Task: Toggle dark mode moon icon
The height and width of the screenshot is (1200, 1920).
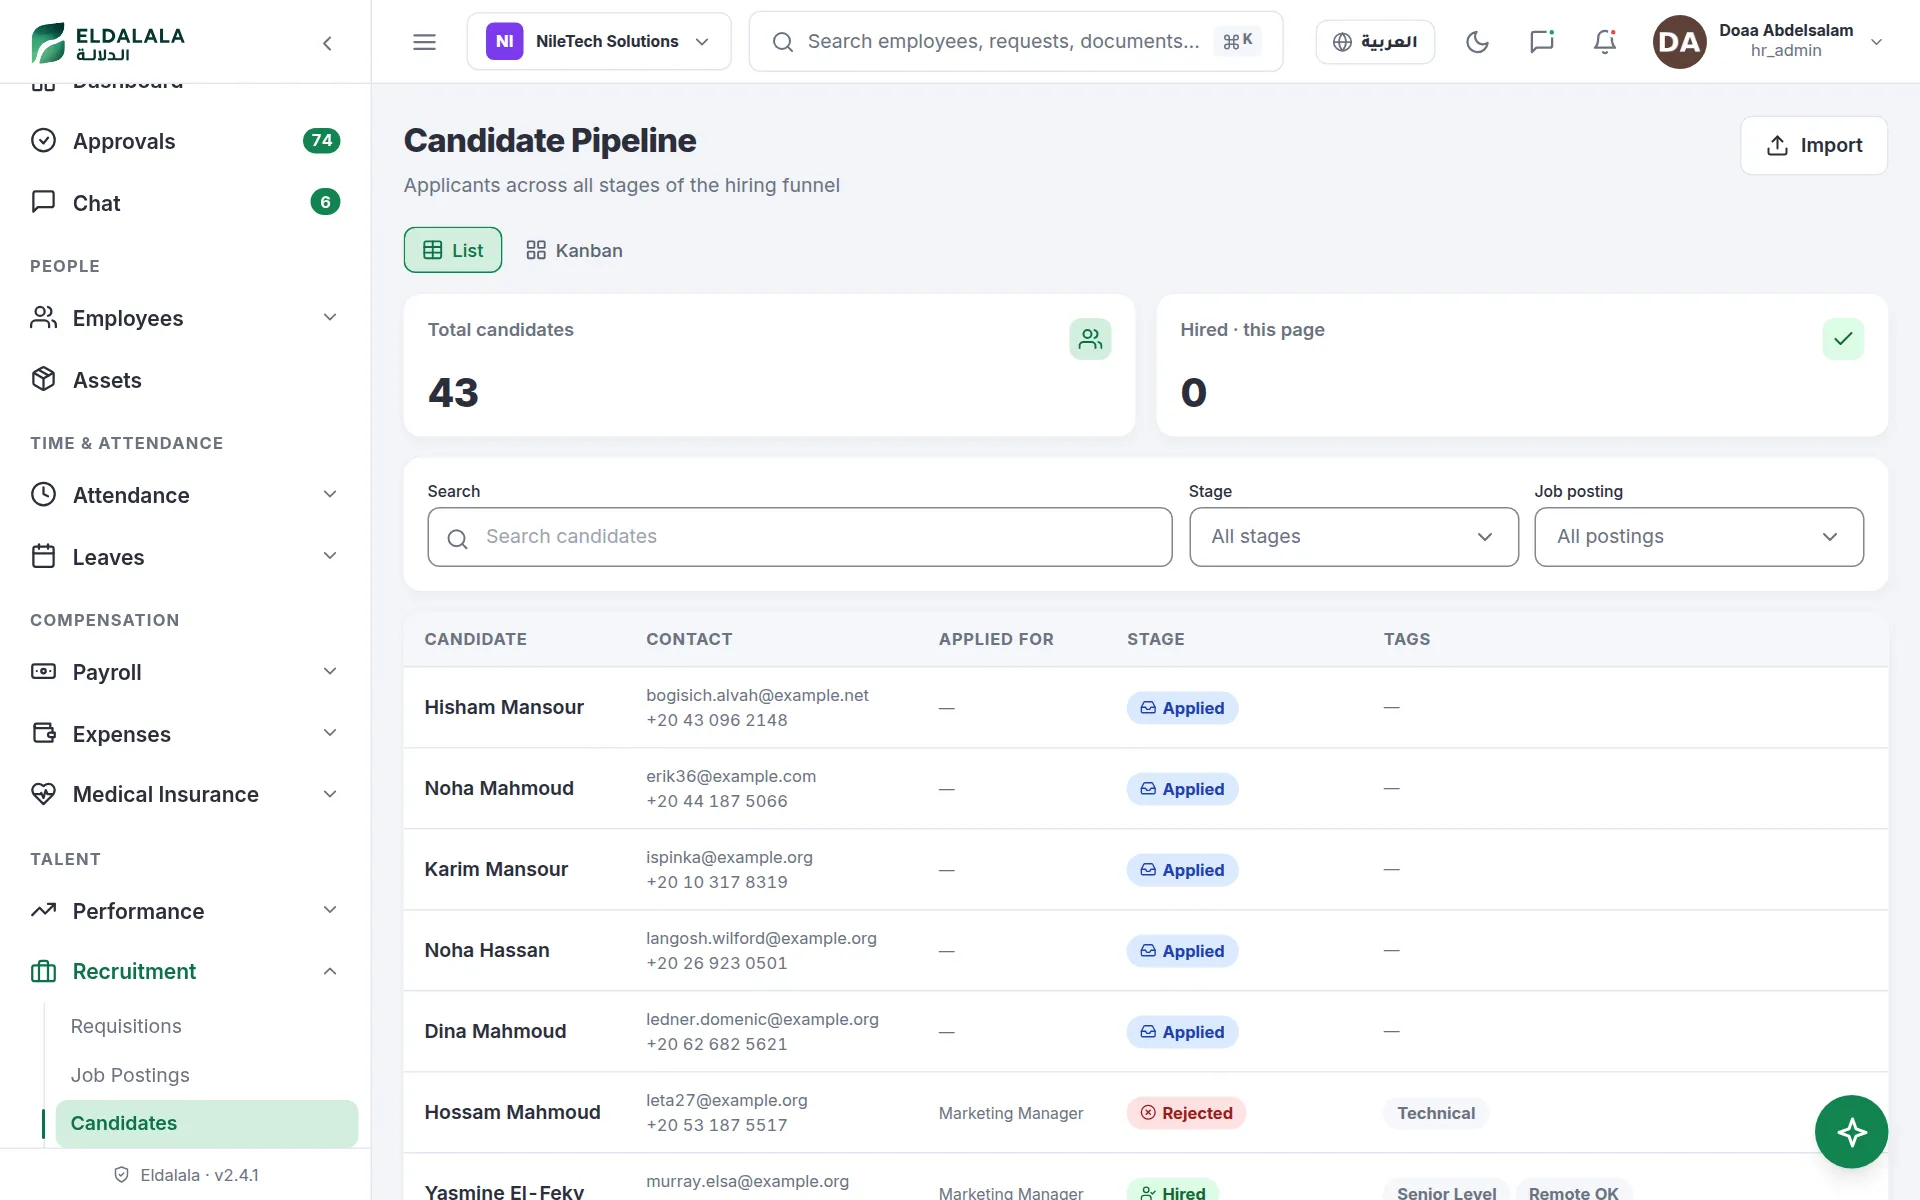Action: pos(1477,42)
